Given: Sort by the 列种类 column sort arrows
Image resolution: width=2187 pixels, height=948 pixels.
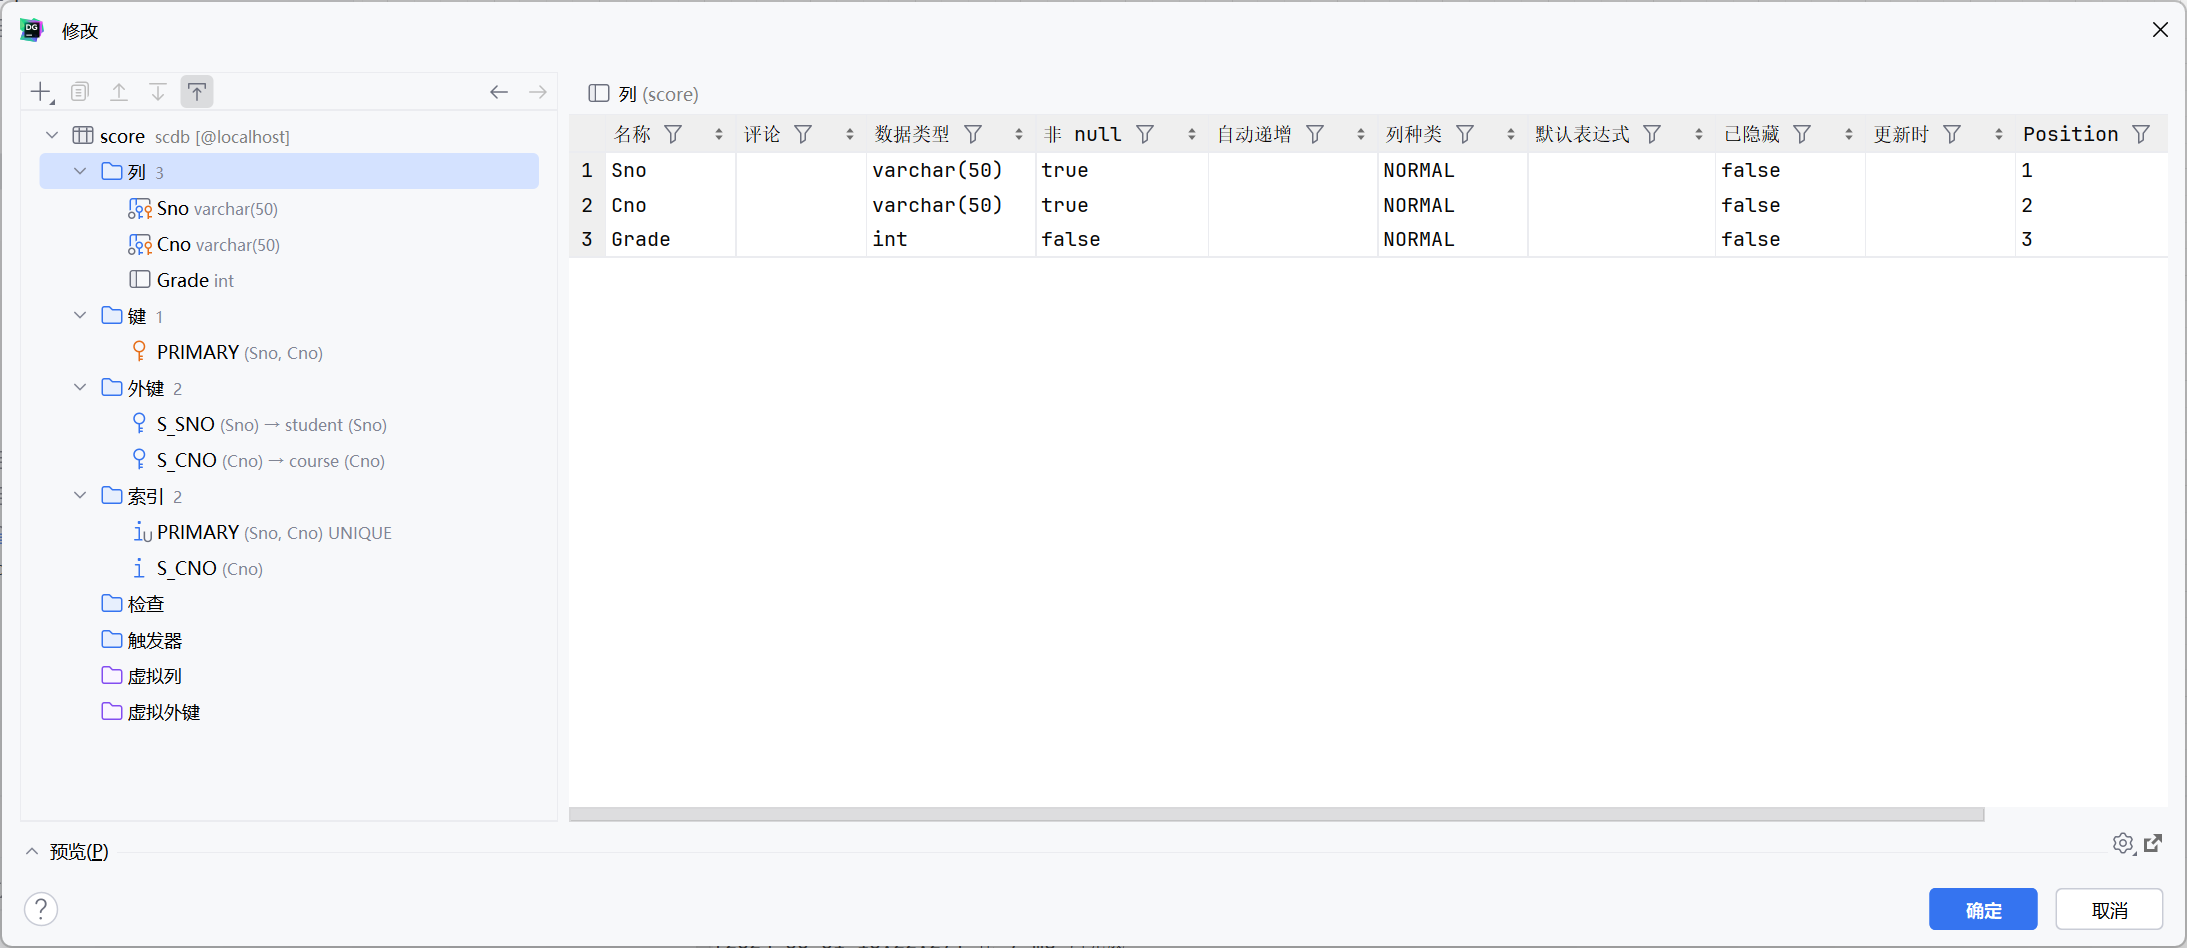Looking at the screenshot, I should click(1511, 134).
